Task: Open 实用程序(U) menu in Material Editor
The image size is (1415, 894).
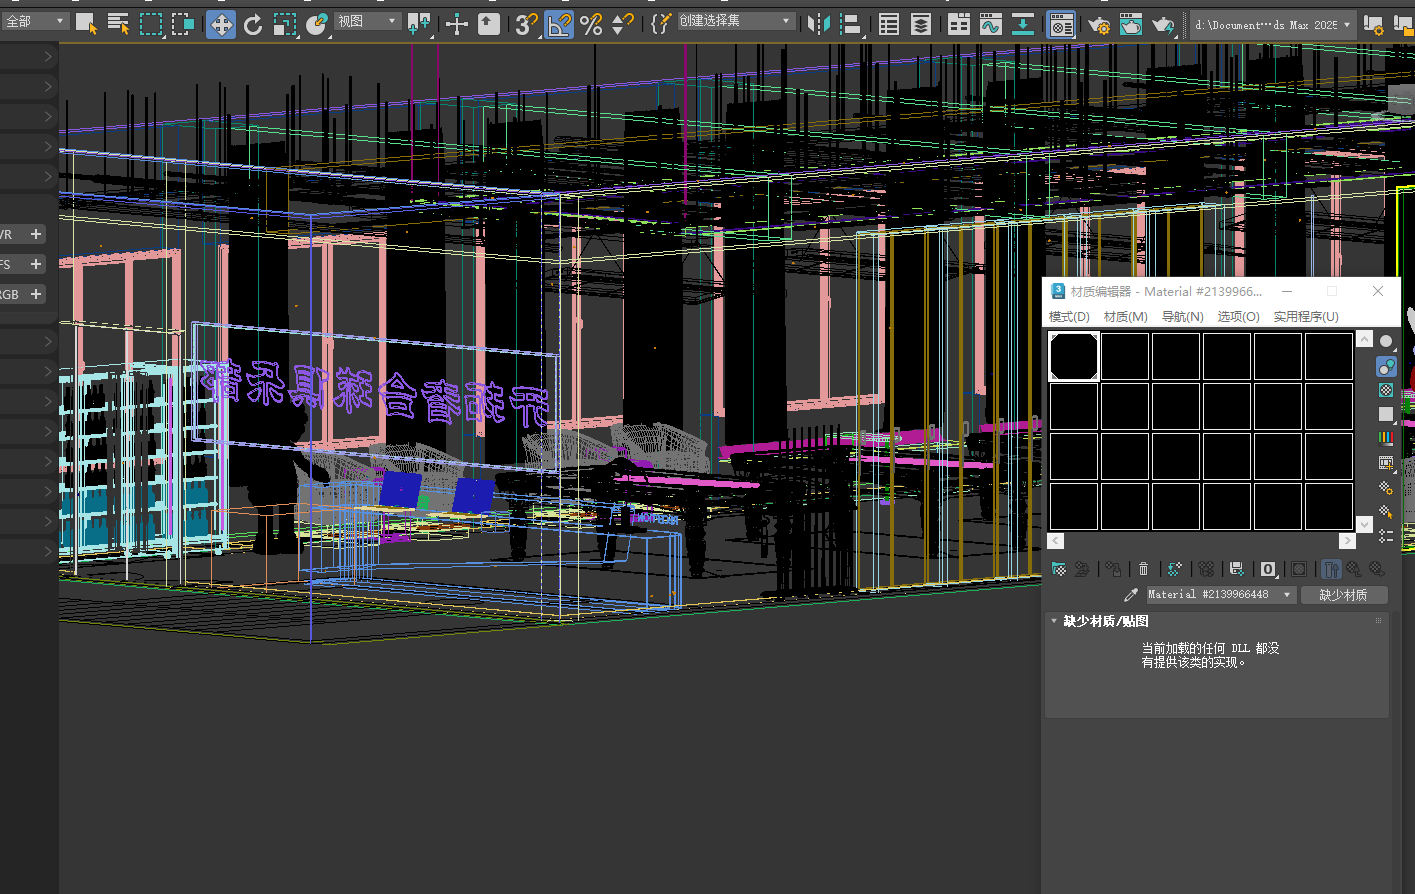Action: pos(1306,316)
